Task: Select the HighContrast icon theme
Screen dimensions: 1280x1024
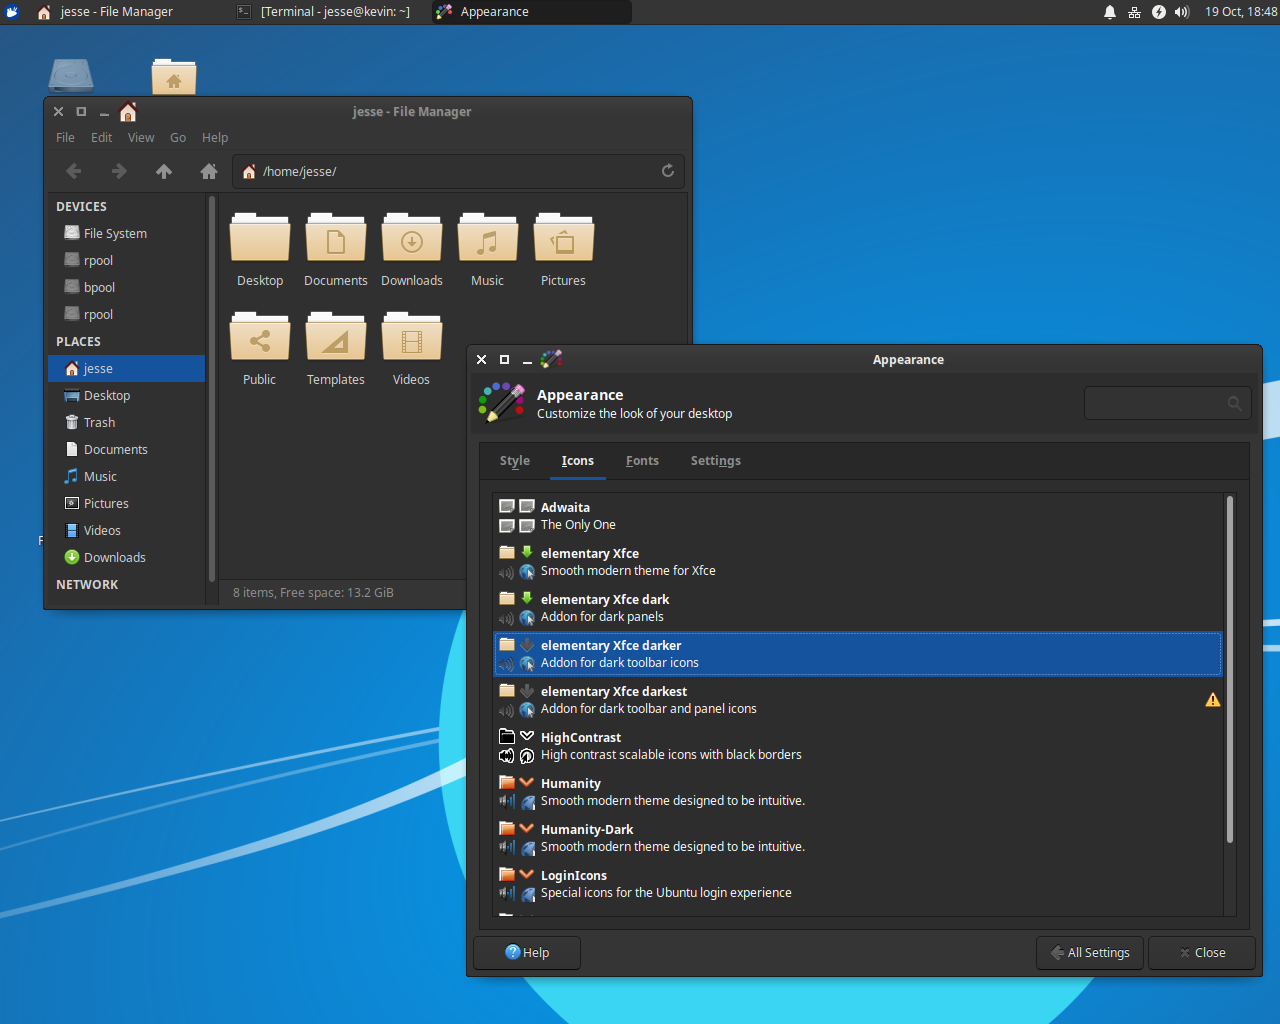Action: pos(858,746)
